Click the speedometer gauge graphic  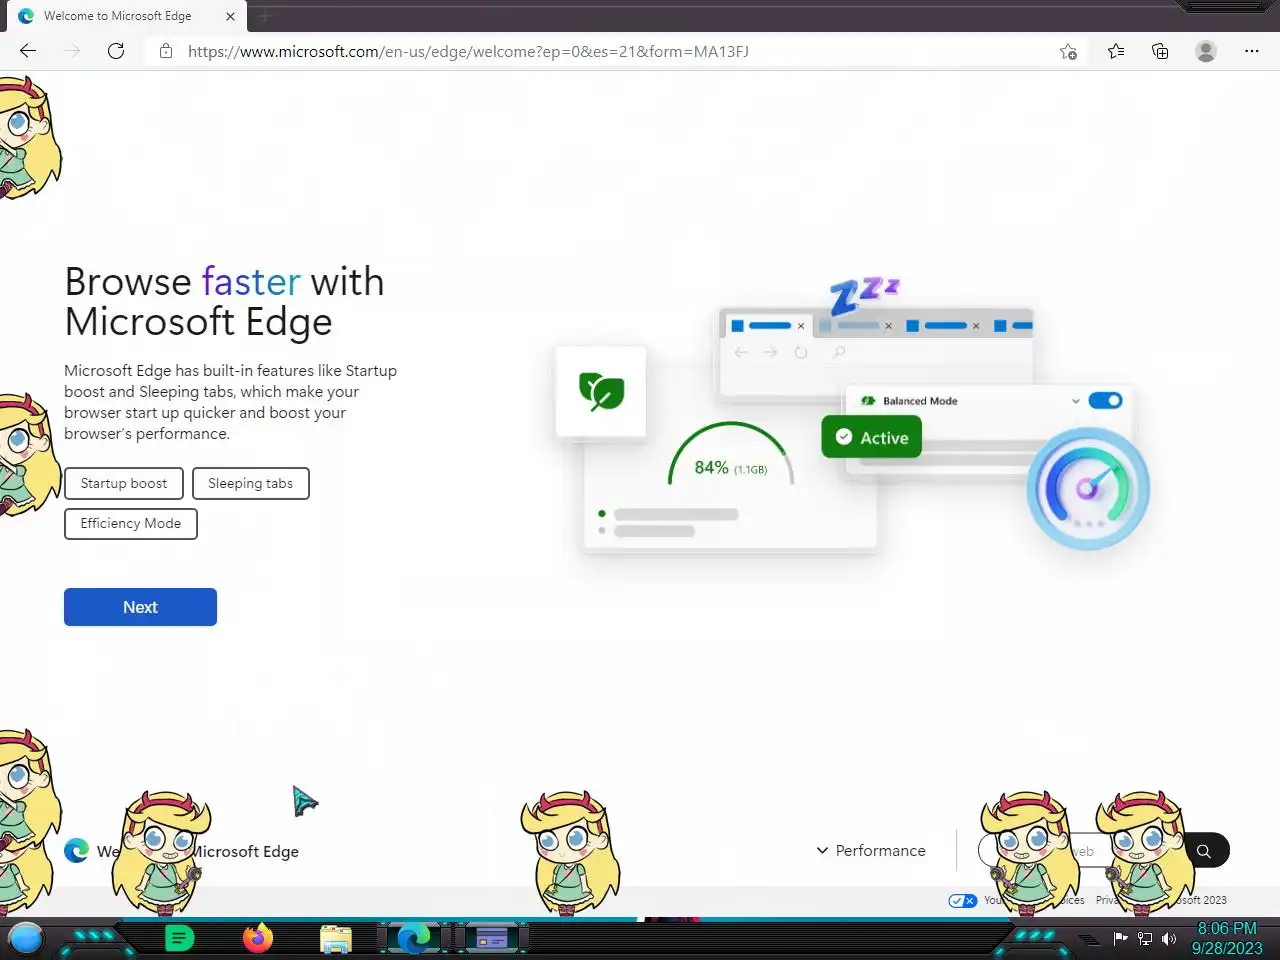pyautogui.click(x=1088, y=488)
